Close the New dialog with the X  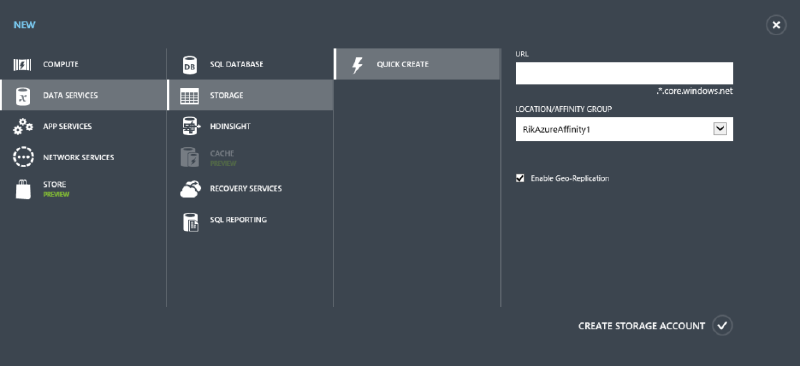click(776, 25)
